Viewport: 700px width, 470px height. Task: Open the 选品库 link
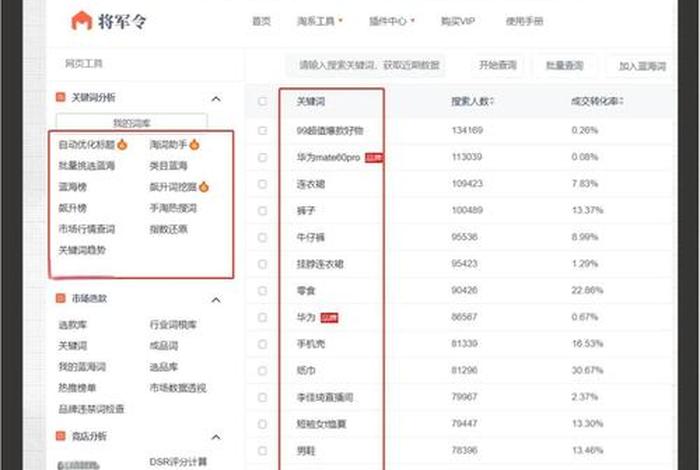coord(164,367)
